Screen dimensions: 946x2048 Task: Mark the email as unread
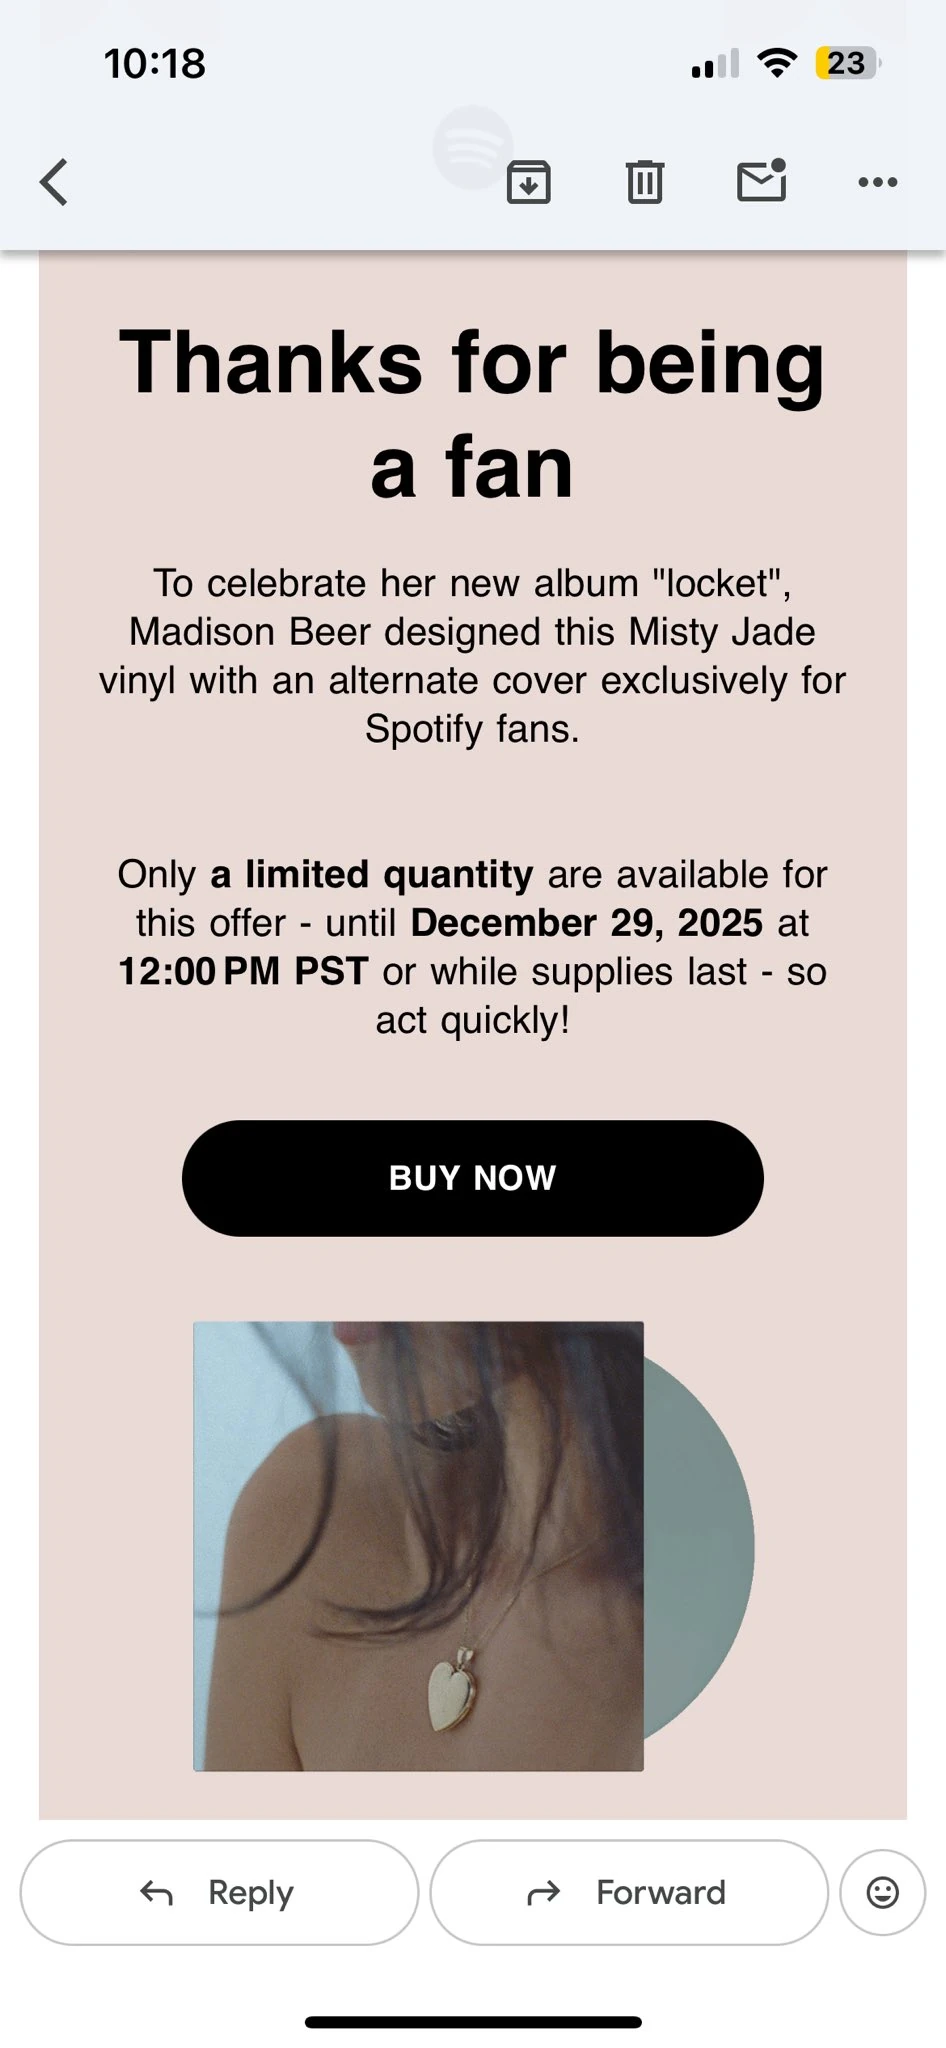tap(761, 181)
